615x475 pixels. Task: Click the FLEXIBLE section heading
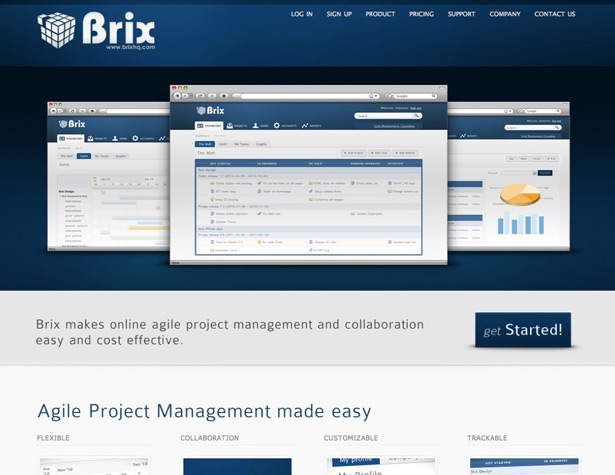point(53,438)
